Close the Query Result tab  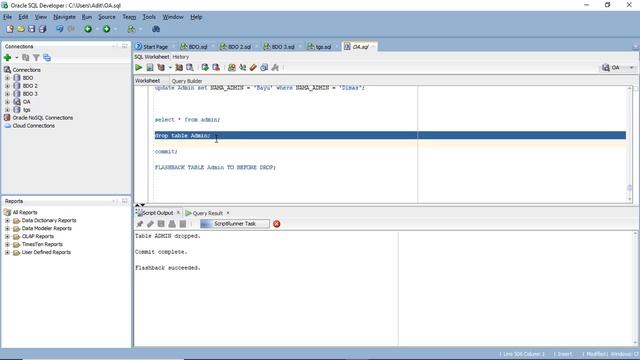pyautogui.click(x=228, y=213)
